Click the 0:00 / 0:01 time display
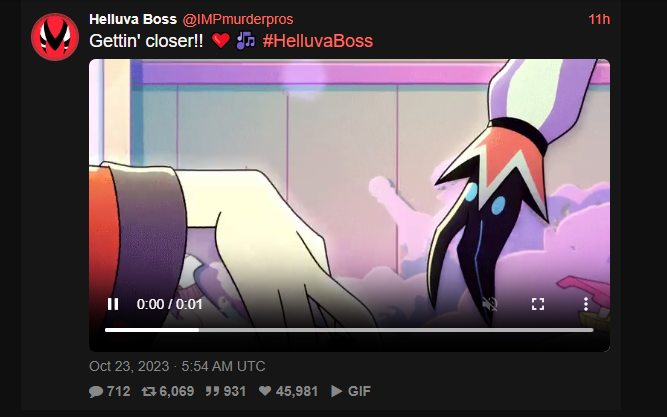The image size is (667, 417). tap(169, 304)
